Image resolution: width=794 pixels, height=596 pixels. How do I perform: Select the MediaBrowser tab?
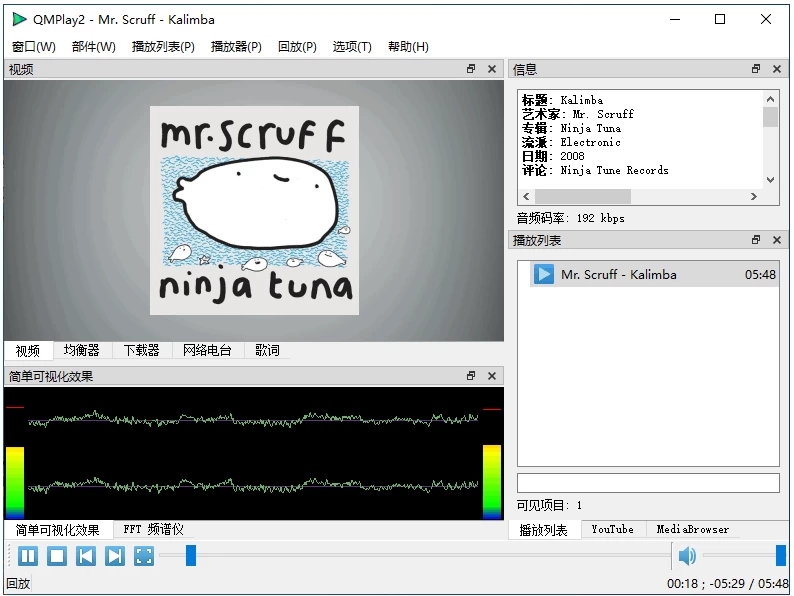693,530
